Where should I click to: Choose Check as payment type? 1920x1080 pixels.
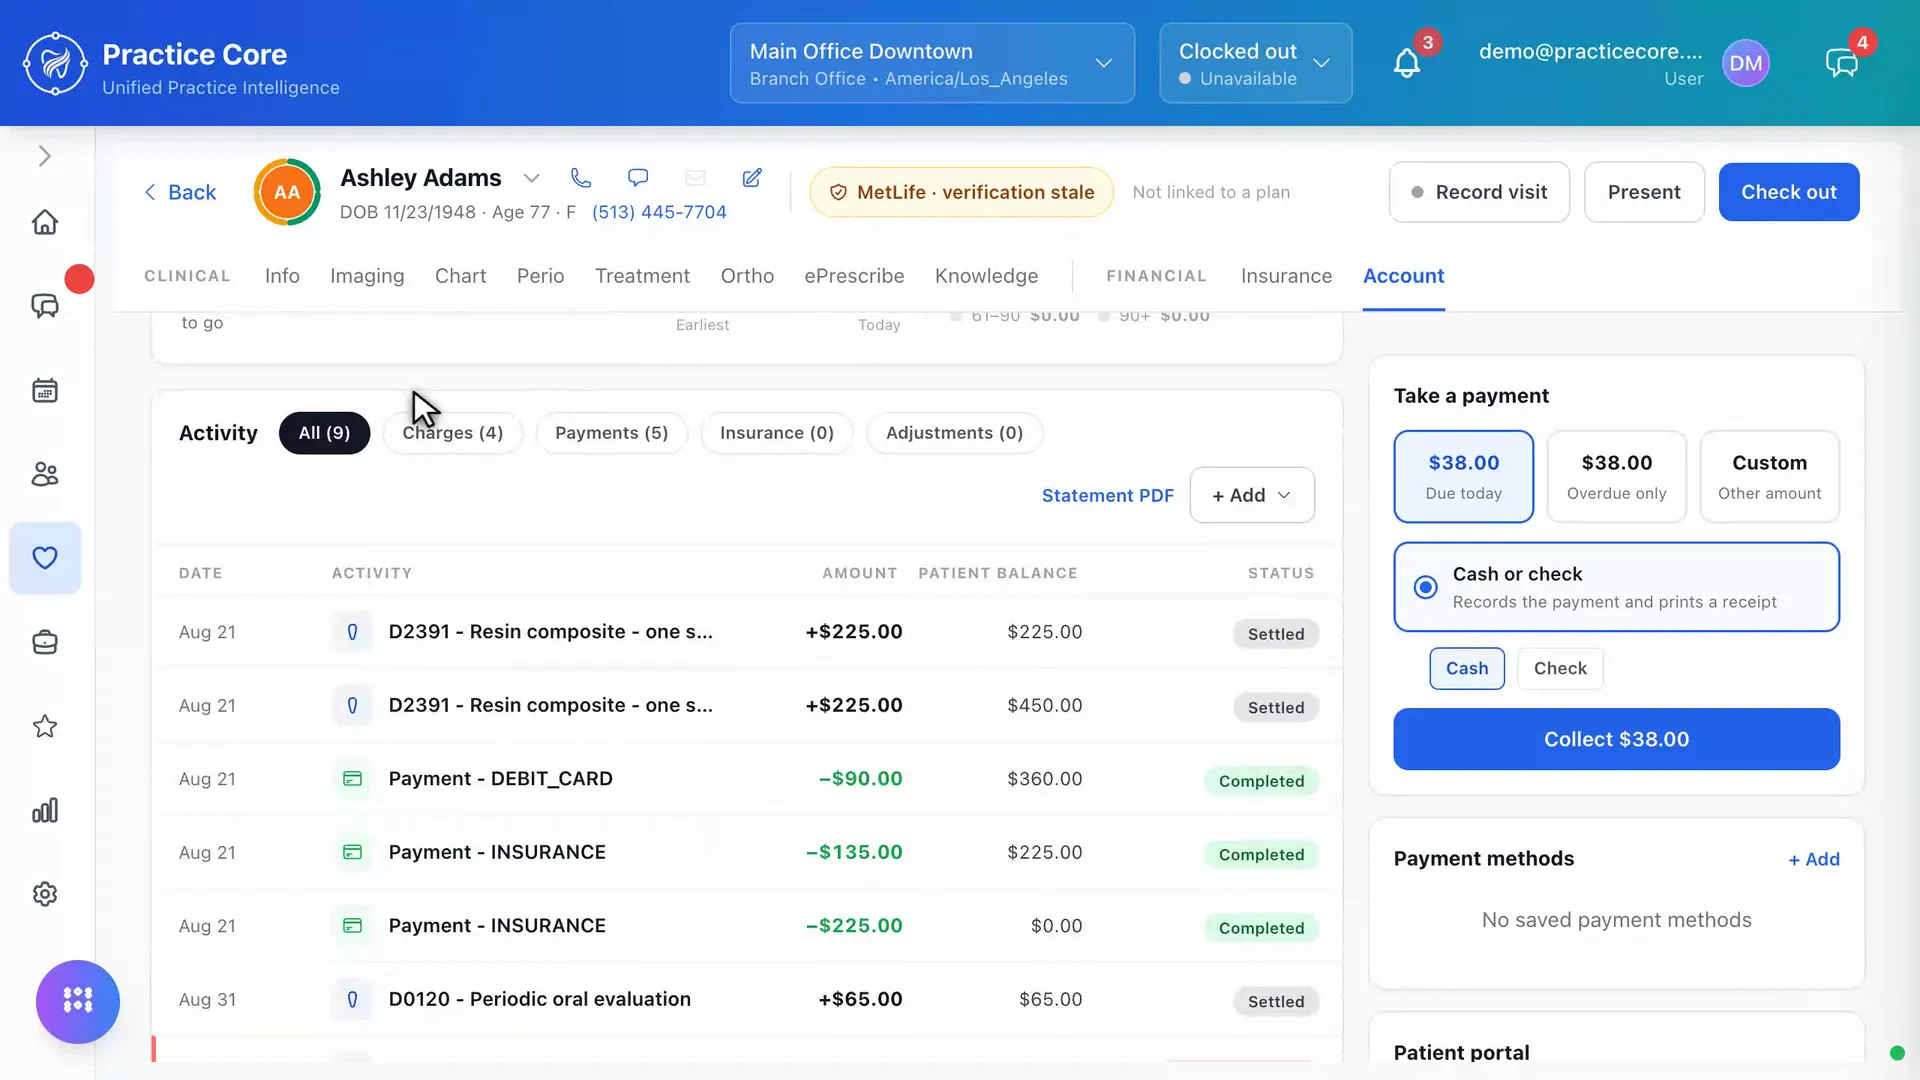(1560, 668)
